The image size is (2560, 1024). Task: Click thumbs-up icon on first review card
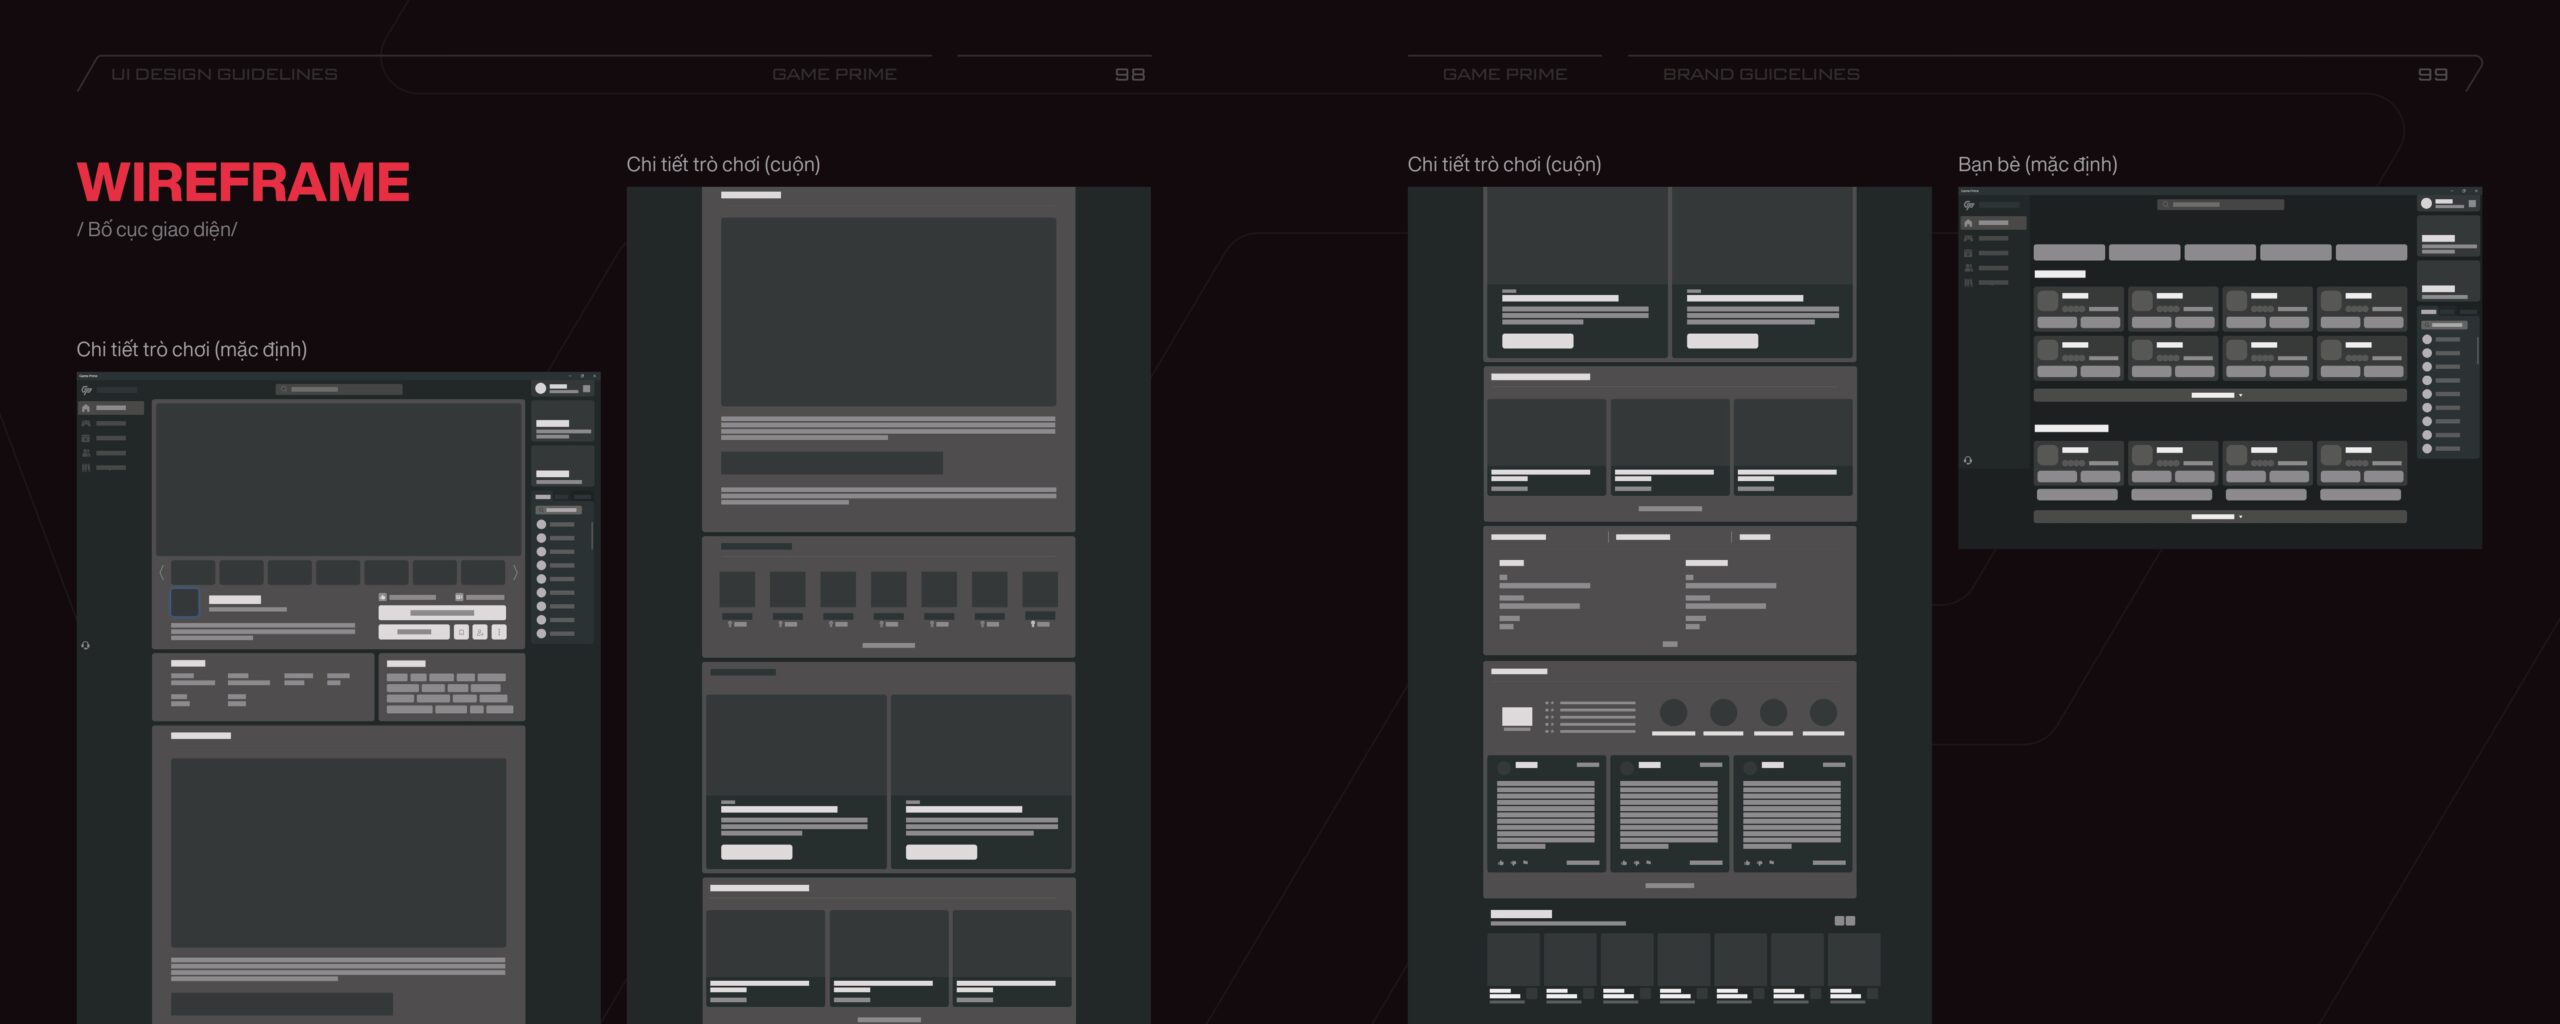coord(1500,862)
